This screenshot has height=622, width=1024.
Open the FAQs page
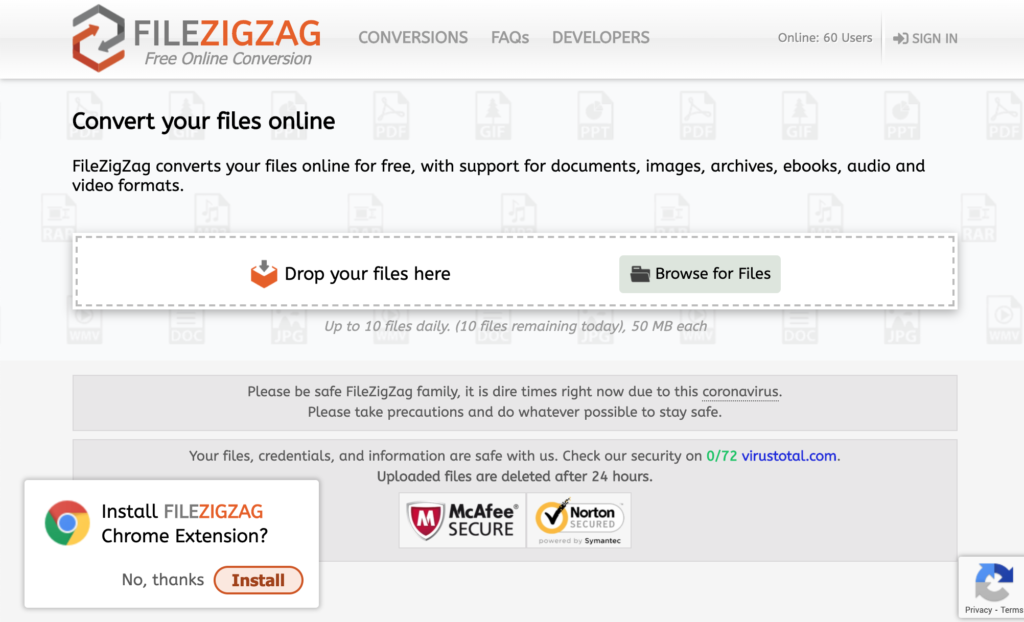point(510,38)
